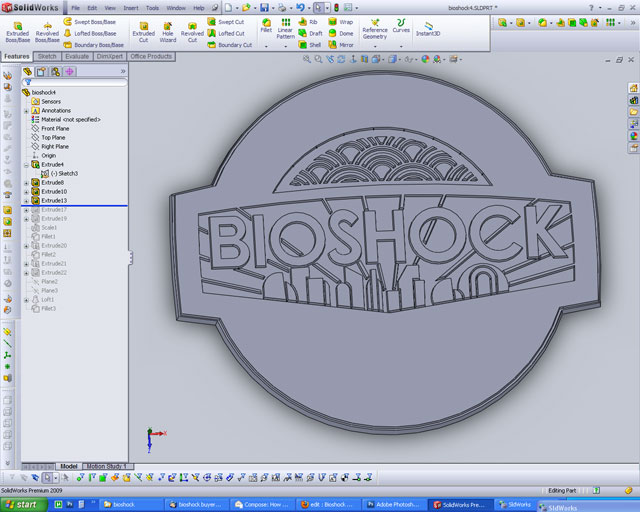640x512 pixels.
Task: Toggle Instant3D mode
Action: click(x=427, y=29)
